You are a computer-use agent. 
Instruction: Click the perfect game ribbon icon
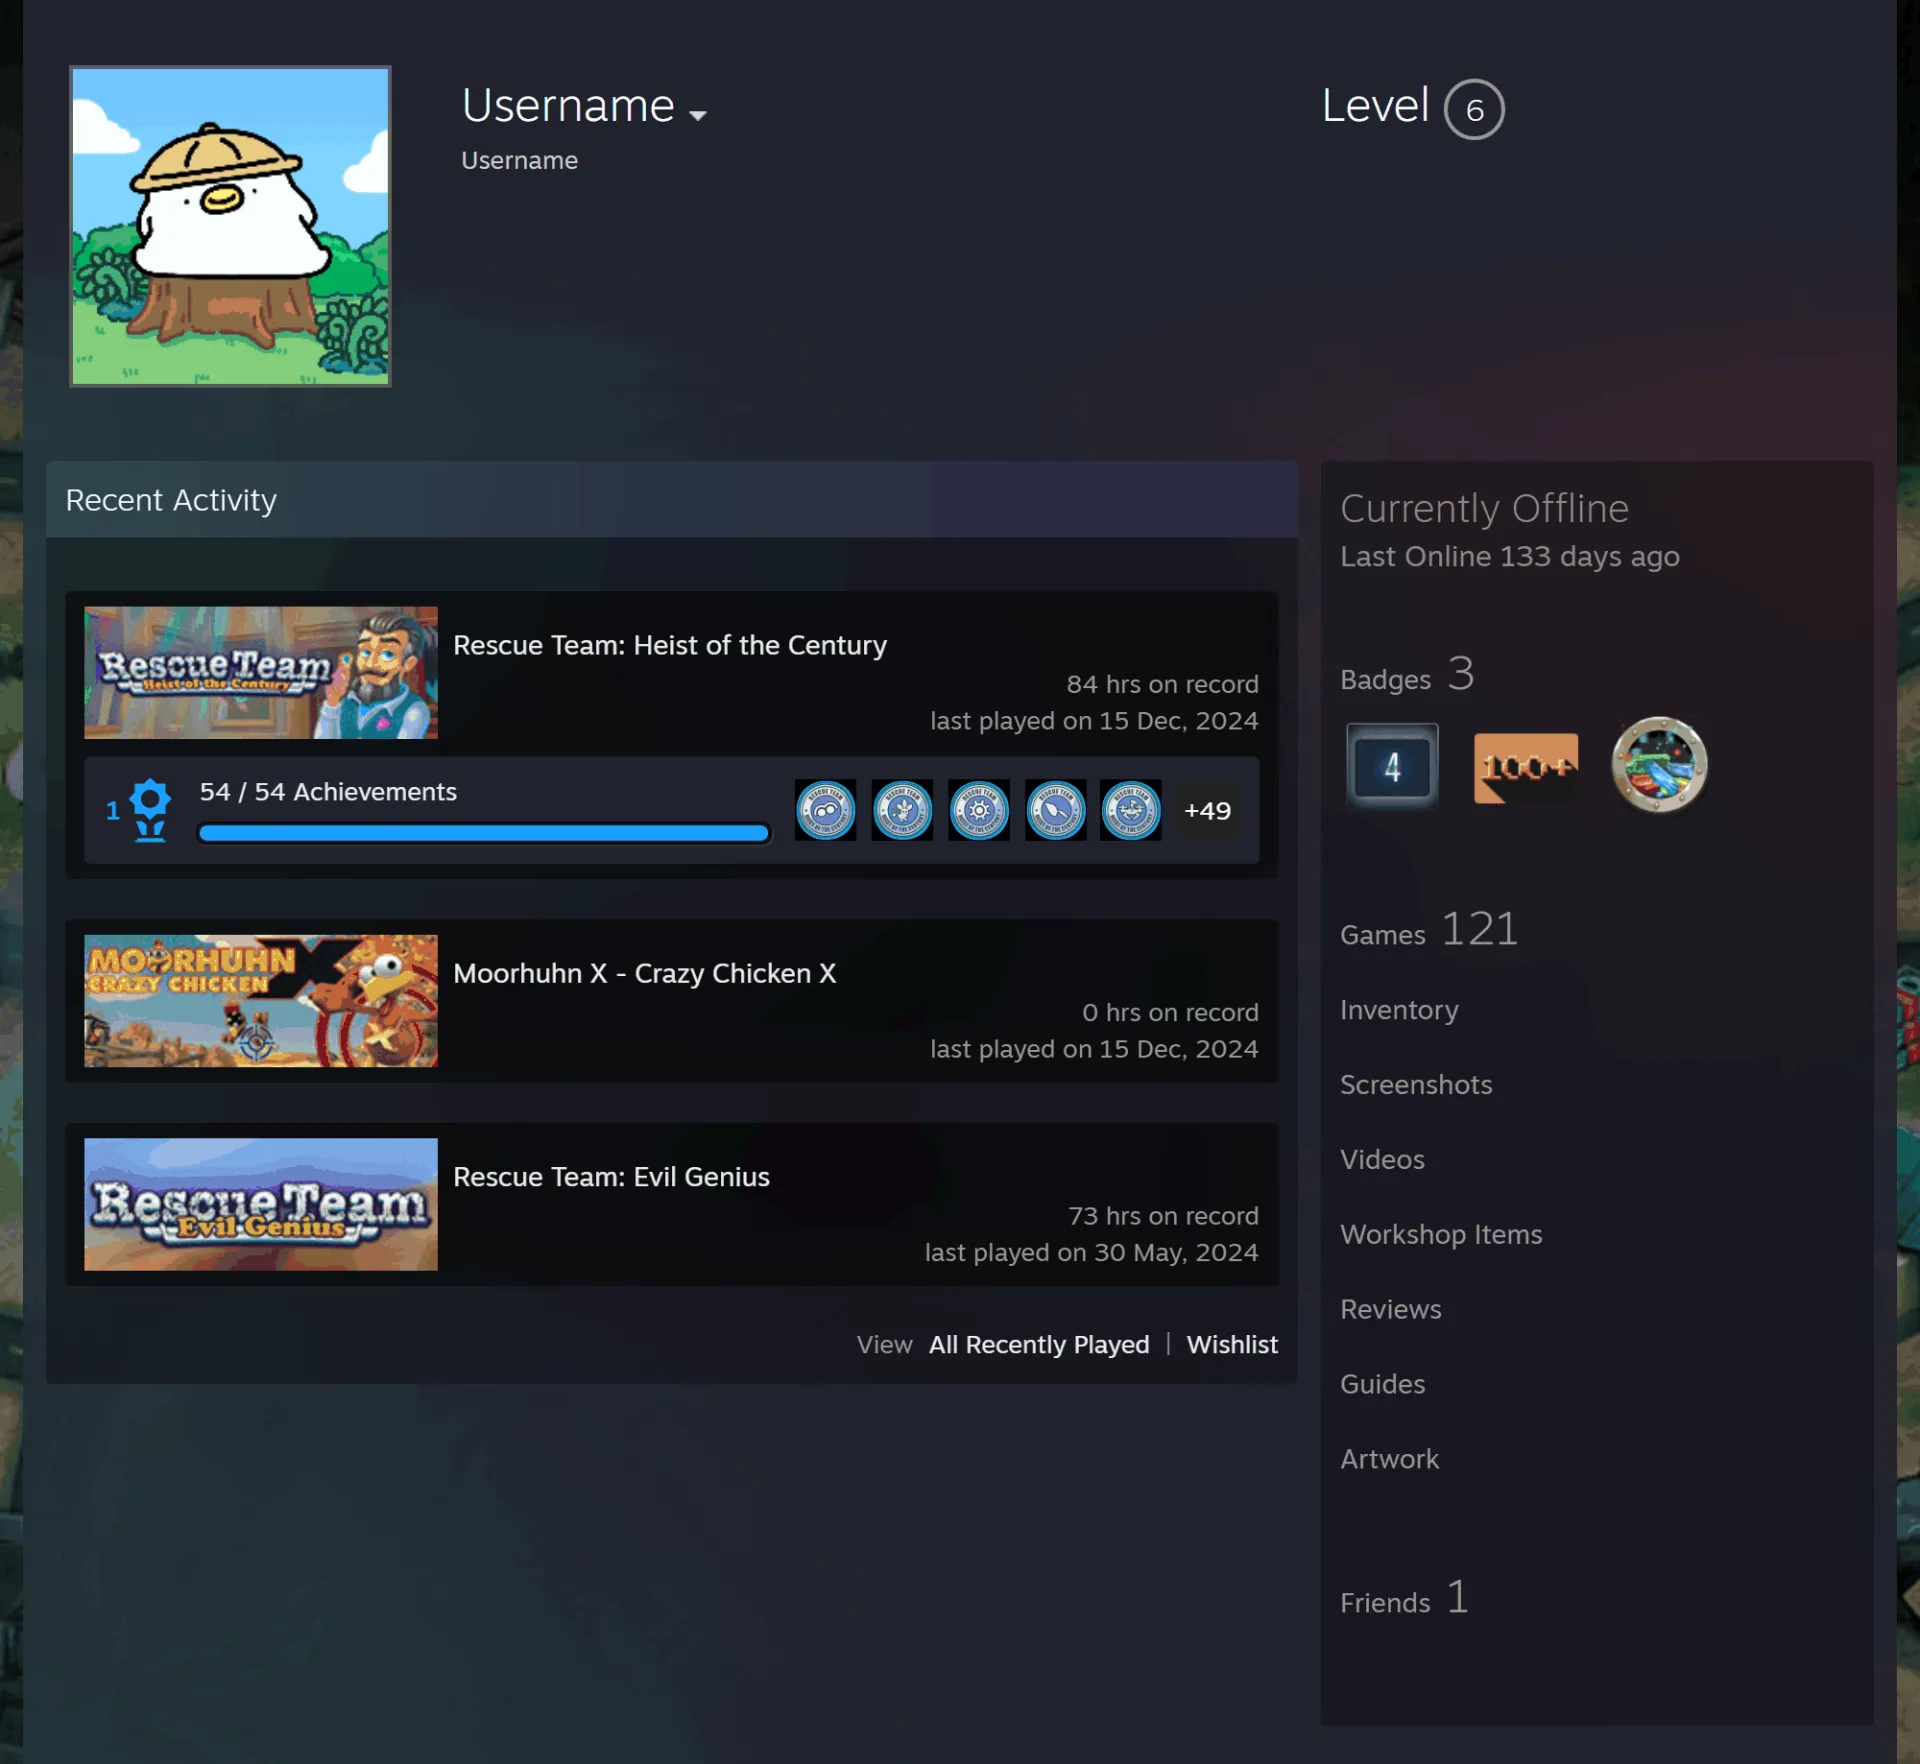tap(150, 810)
